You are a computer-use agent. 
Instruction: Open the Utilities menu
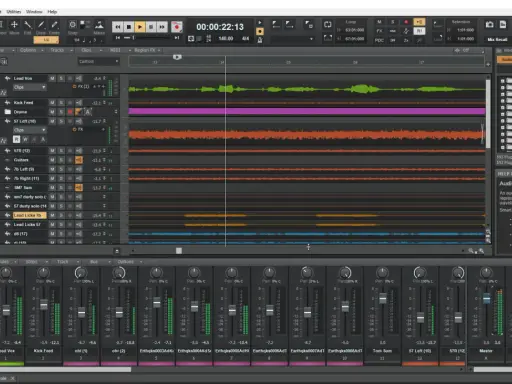[14, 12]
